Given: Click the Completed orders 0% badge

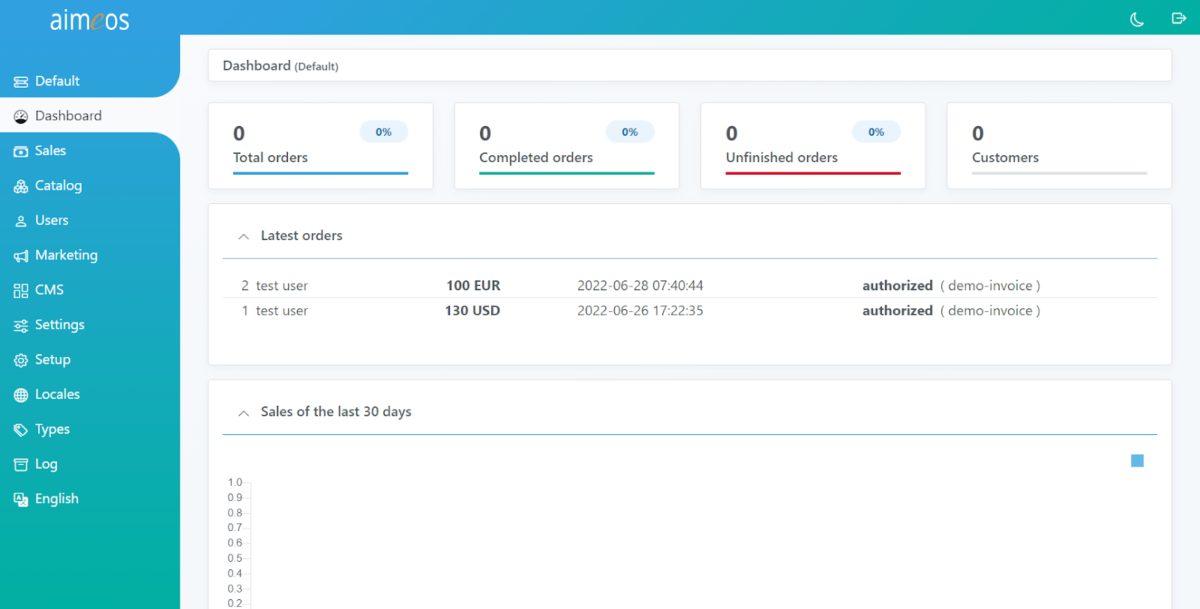Looking at the screenshot, I should [x=630, y=132].
